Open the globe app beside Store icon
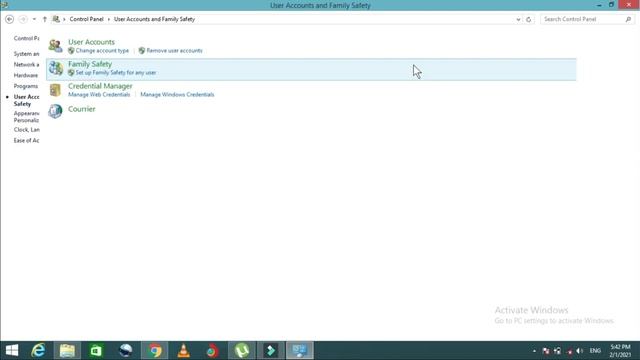 point(126,350)
